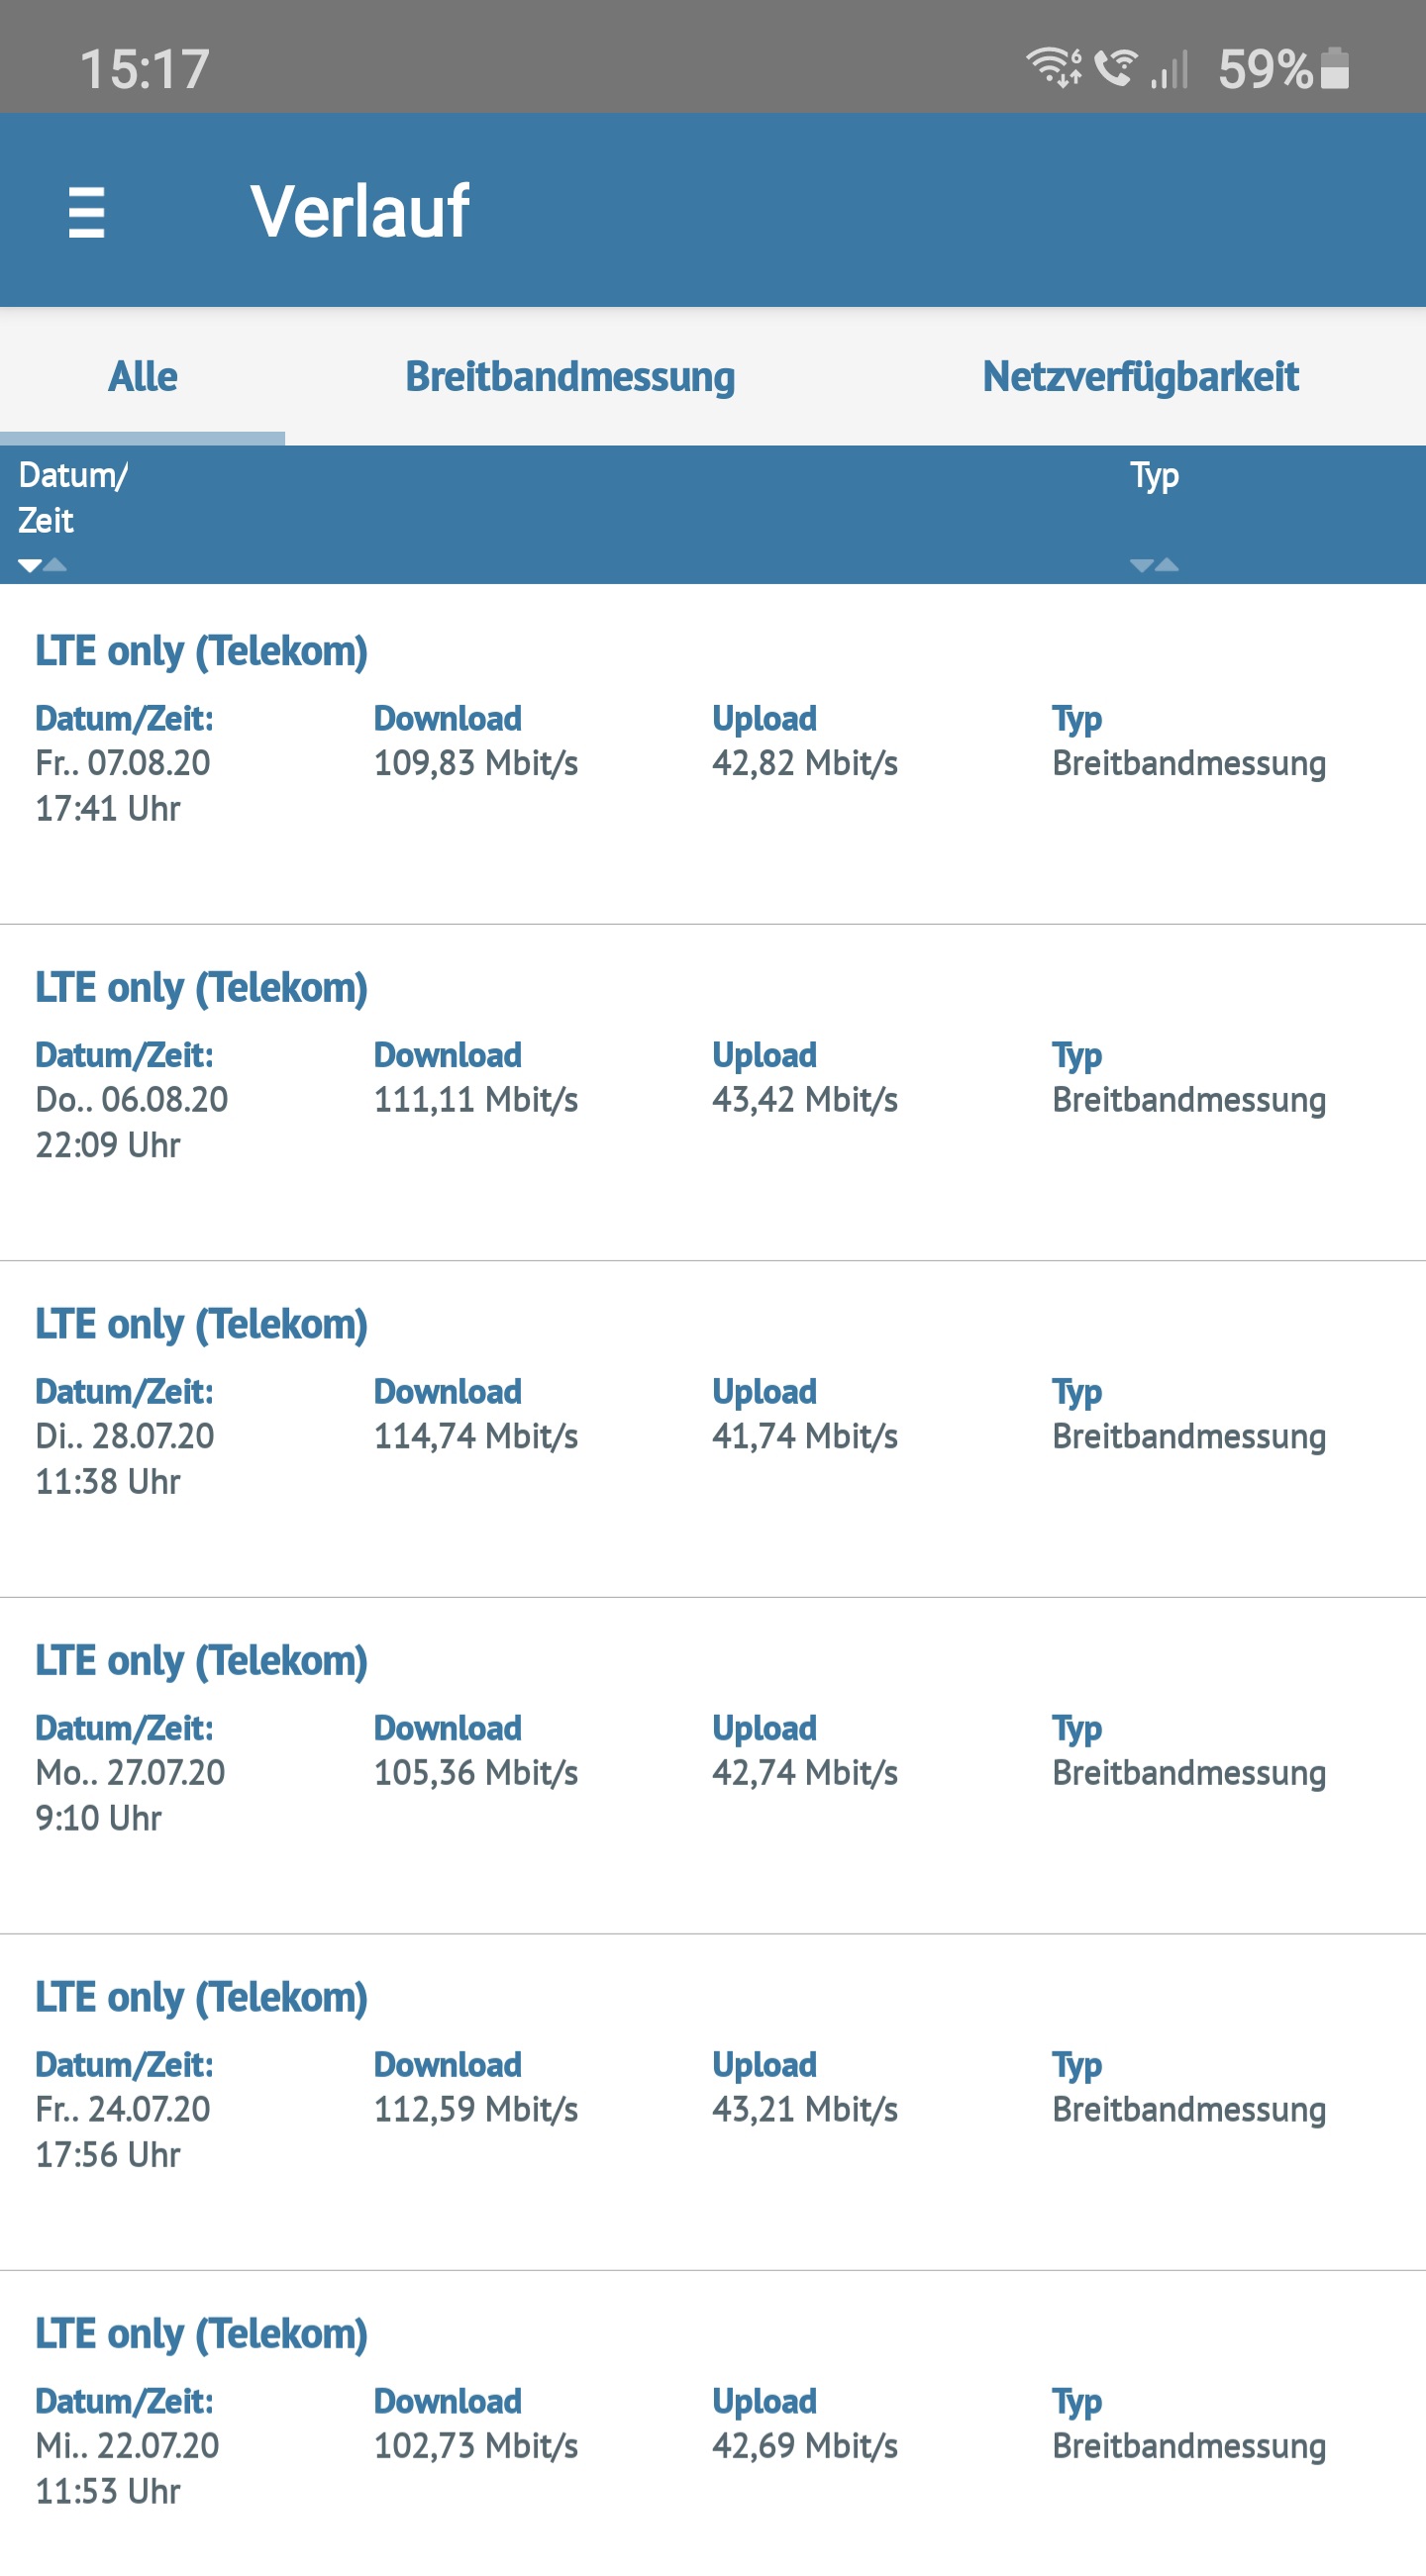Tap the Verlauf page title

360,211
